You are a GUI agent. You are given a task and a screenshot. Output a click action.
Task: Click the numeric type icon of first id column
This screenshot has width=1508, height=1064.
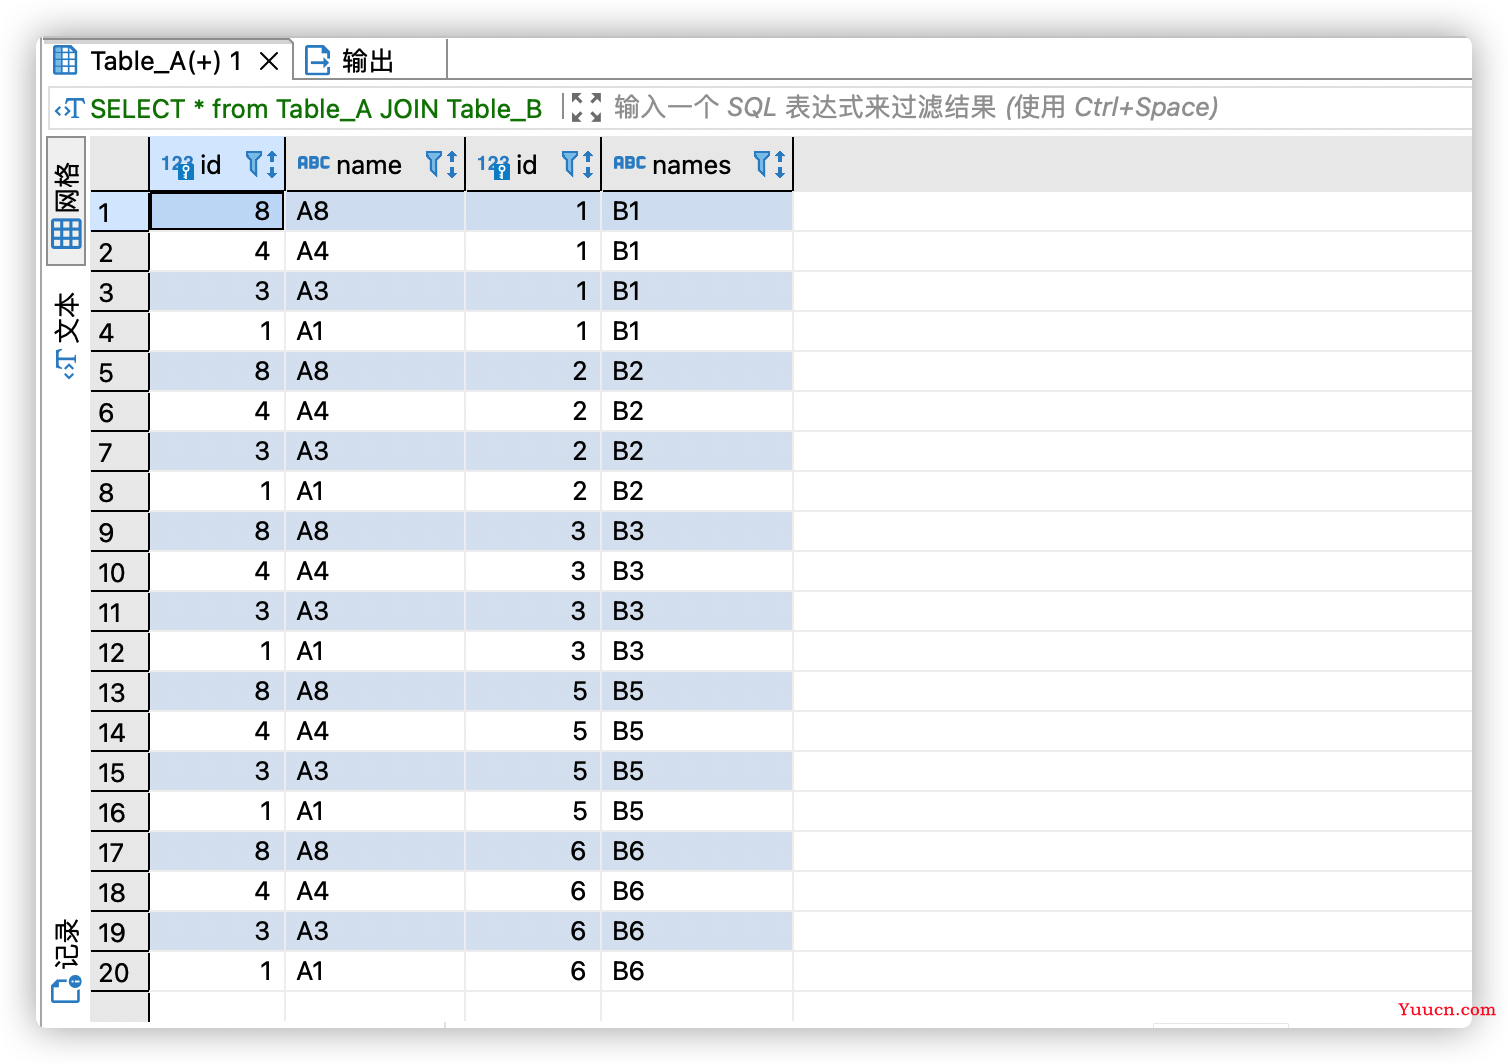pos(178,166)
